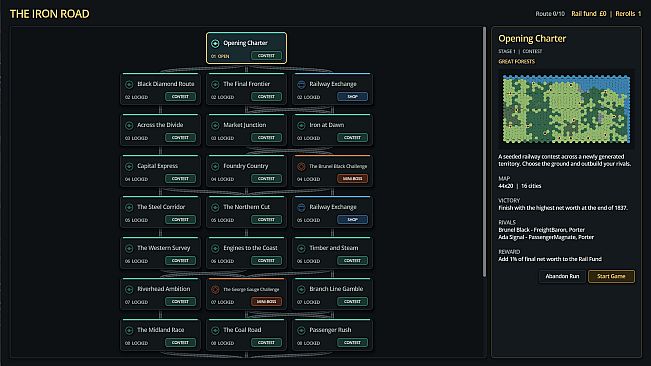This screenshot has width=651, height=366.
Task: Click the stage 05 Railway Exchange SHOP badge
Action: [352, 220]
